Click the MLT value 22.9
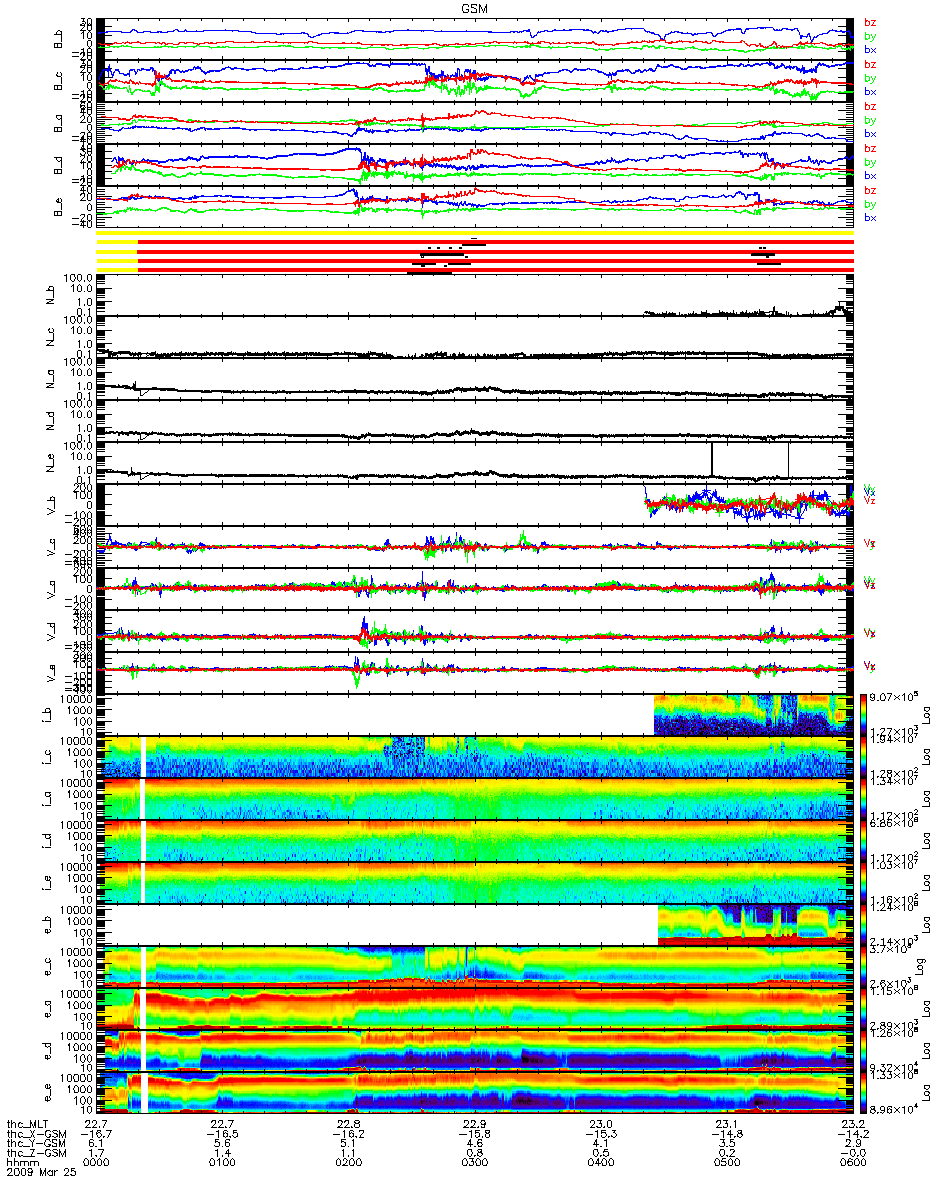This screenshot has height=1200, width=930. coord(475,1125)
